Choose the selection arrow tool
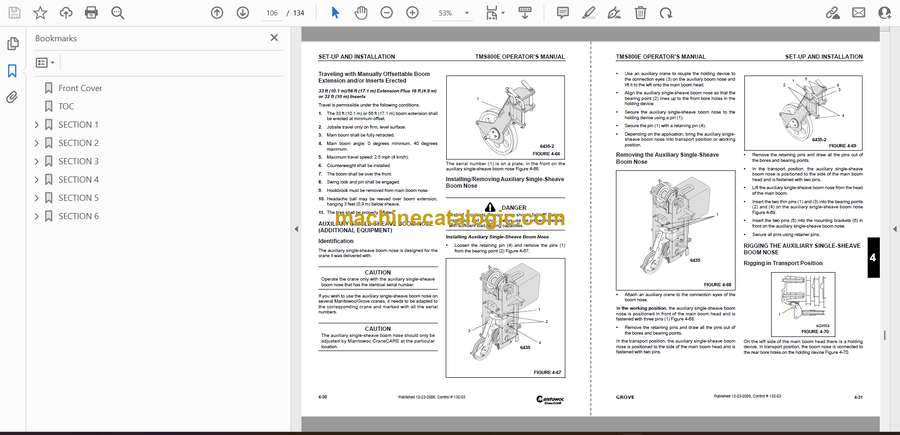 pos(335,13)
